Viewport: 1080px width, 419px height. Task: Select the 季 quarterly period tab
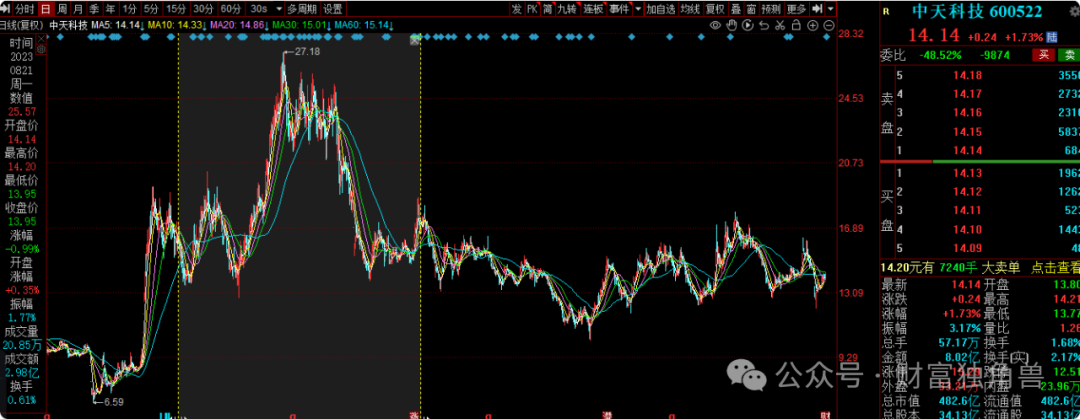click(x=94, y=9)
